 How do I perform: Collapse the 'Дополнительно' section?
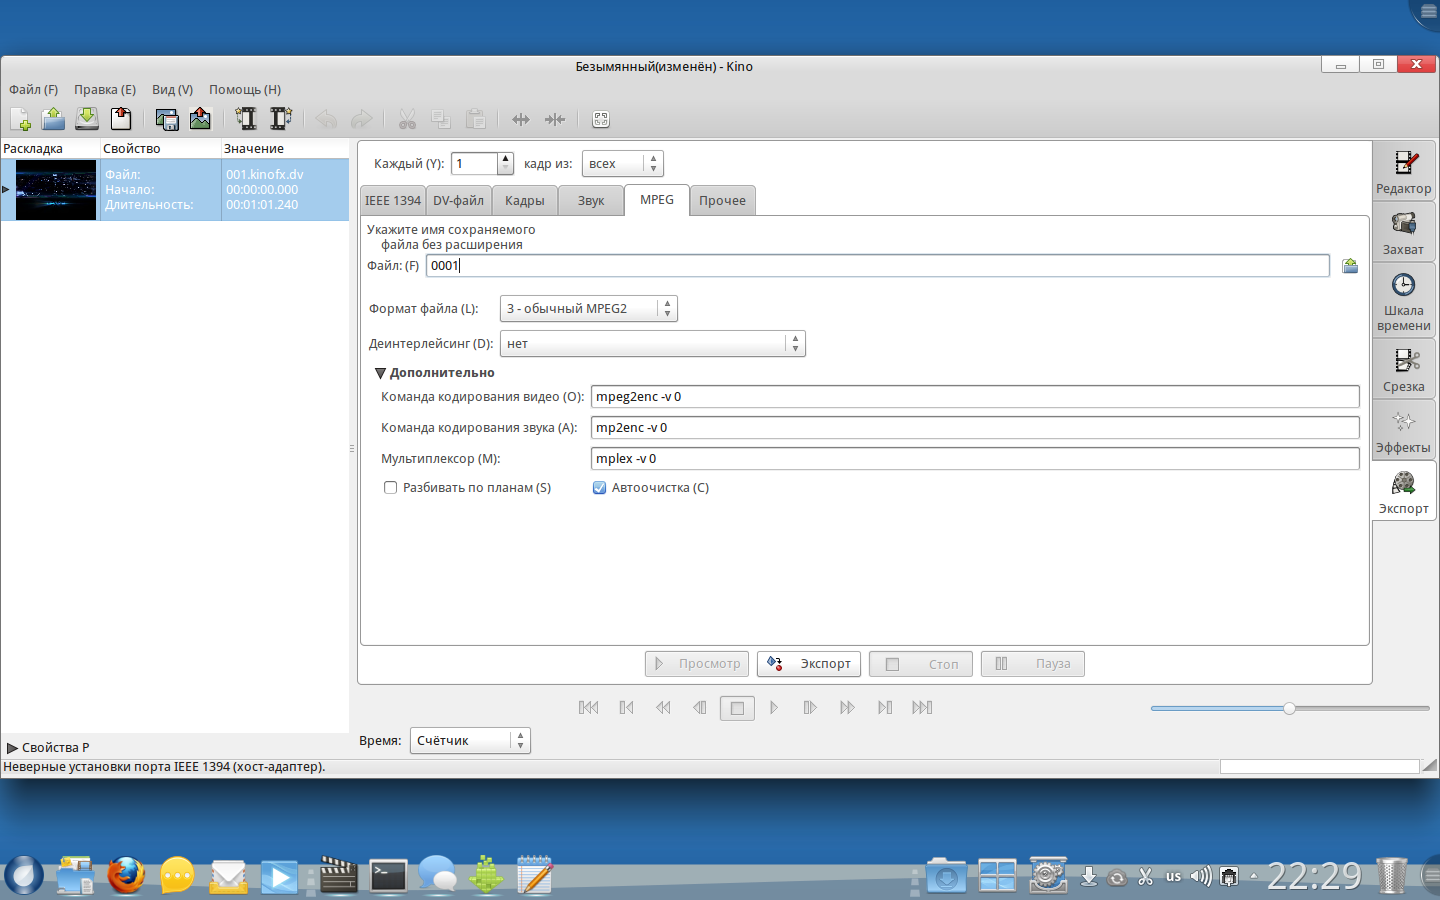coord(381,373)
